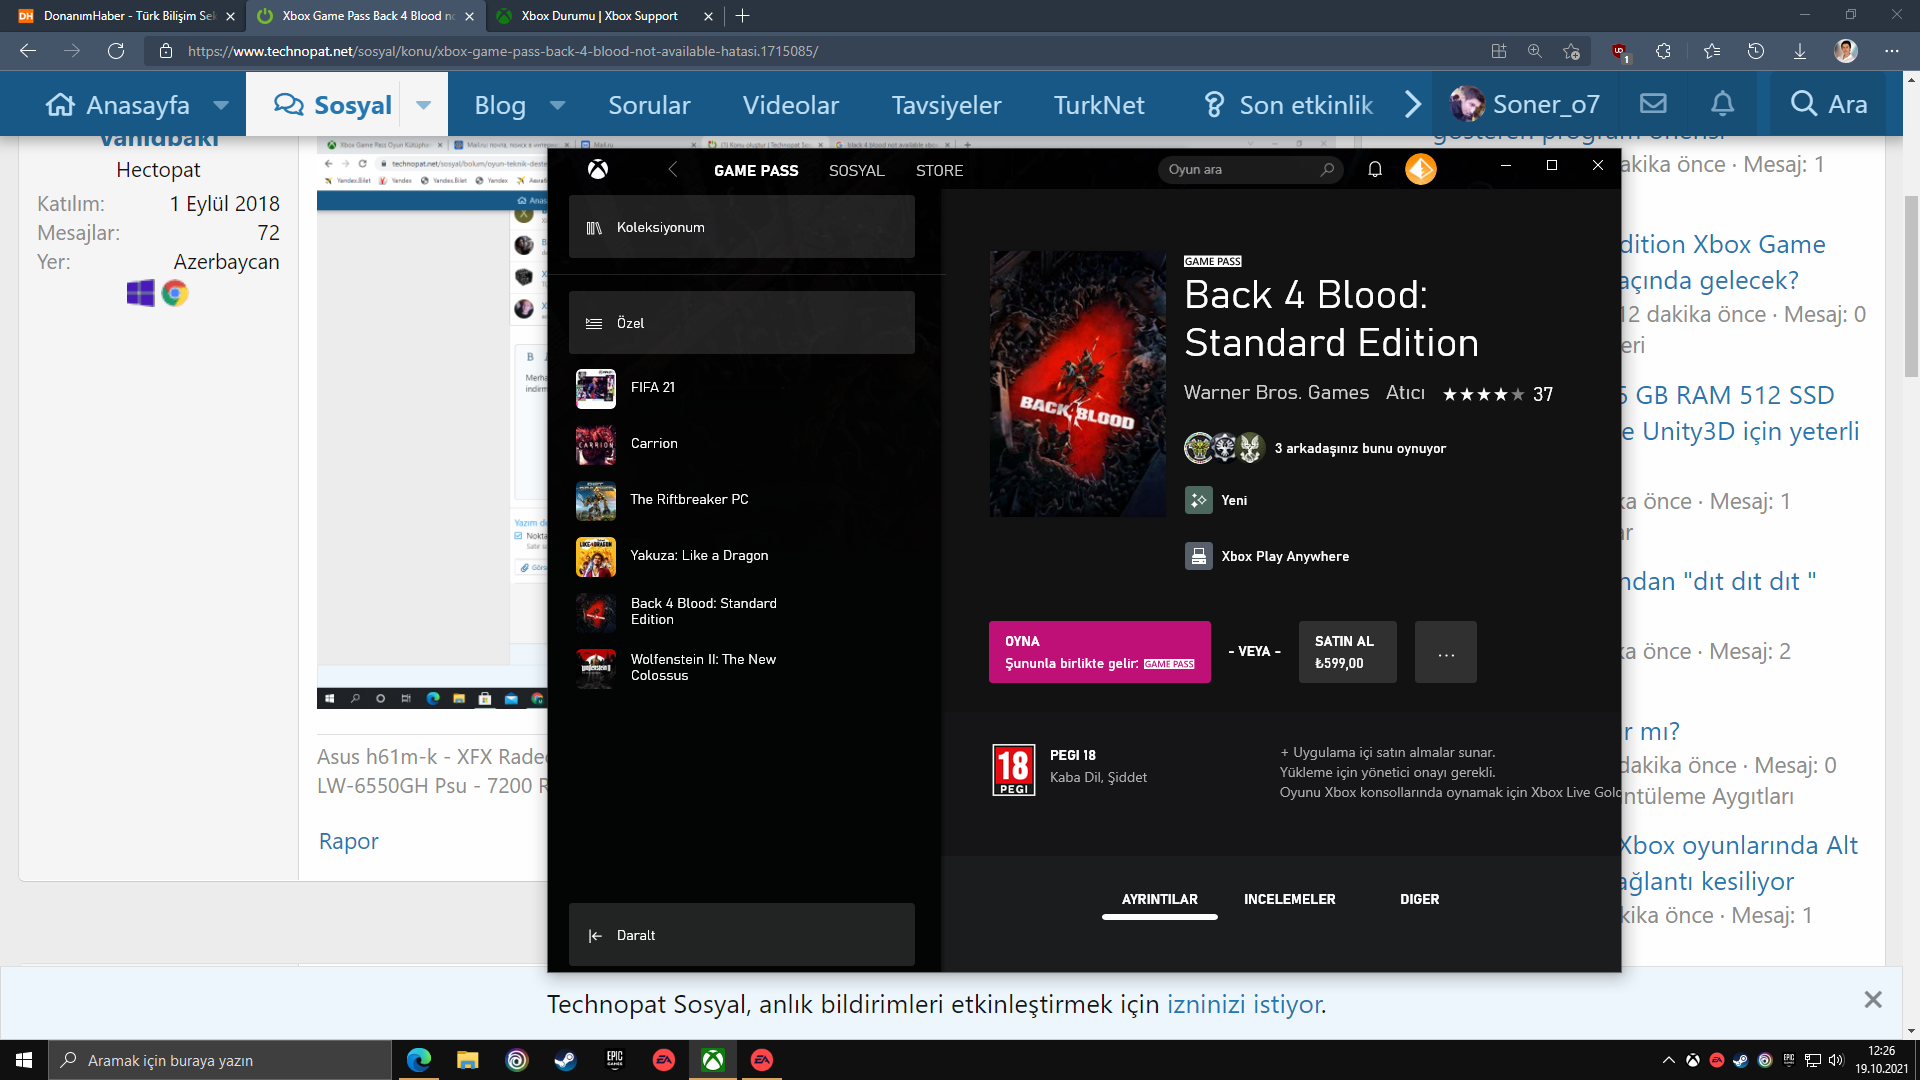The height and width of the screenshot is (1080, 1920).
Task: Switch to the INCELEMELER tab
Action: (1289, 899)
